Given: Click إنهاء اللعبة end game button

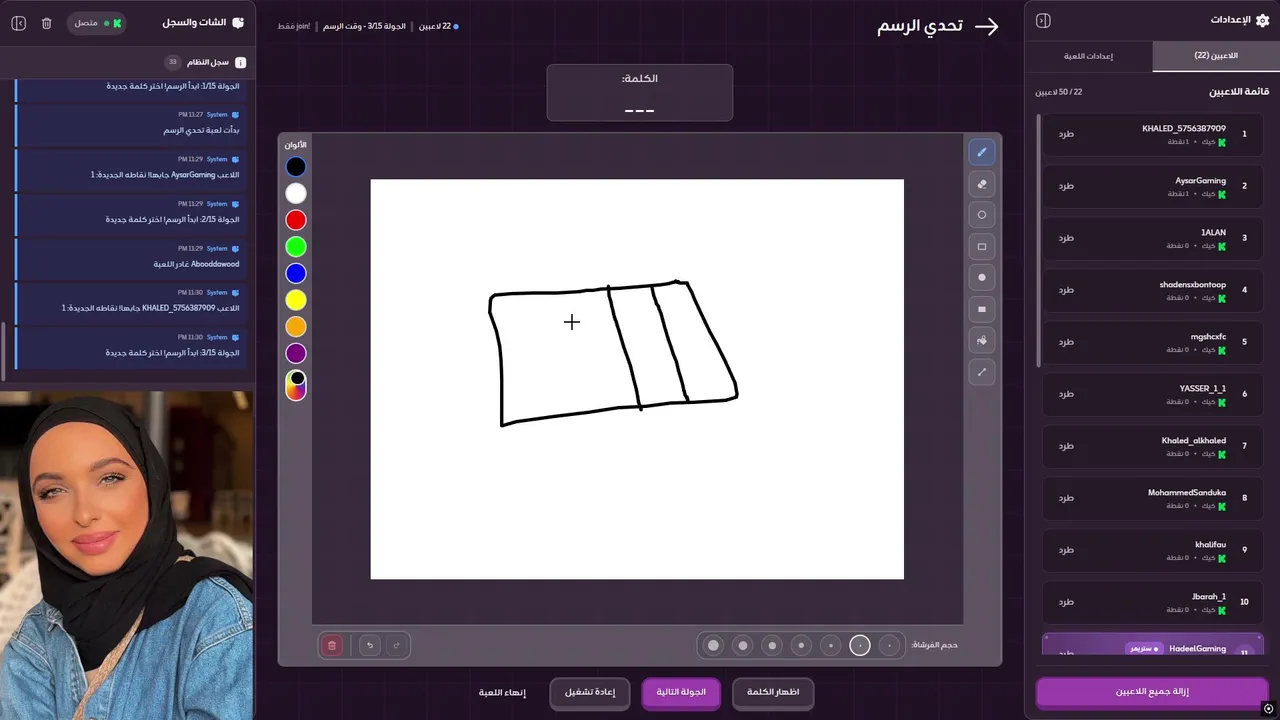Looking at the screenshot, I should pyautogui.click(x=502, y=692).
